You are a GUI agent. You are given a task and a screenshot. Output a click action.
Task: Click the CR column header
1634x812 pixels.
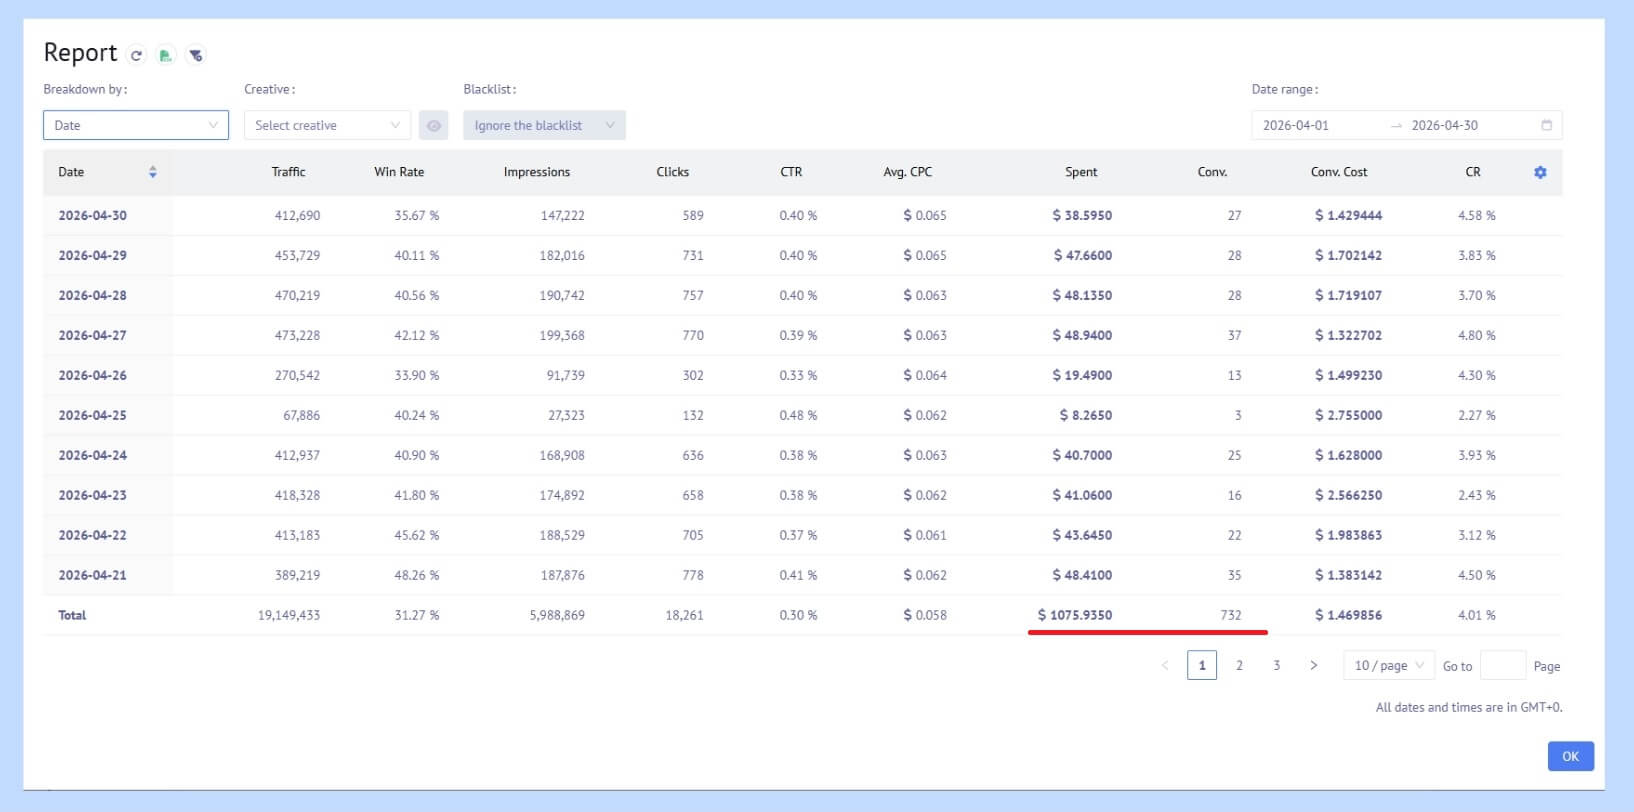tap(1473, 172)
